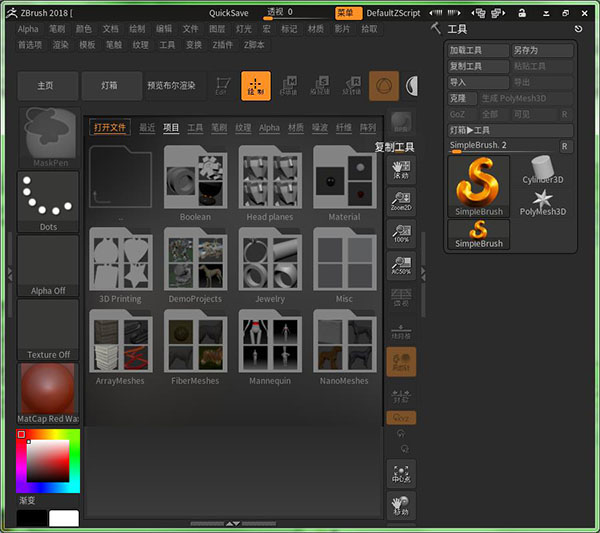Select the large SimpleBrush tool thumbnail
Screen dimensions: 600x533
tap(479, 187)
